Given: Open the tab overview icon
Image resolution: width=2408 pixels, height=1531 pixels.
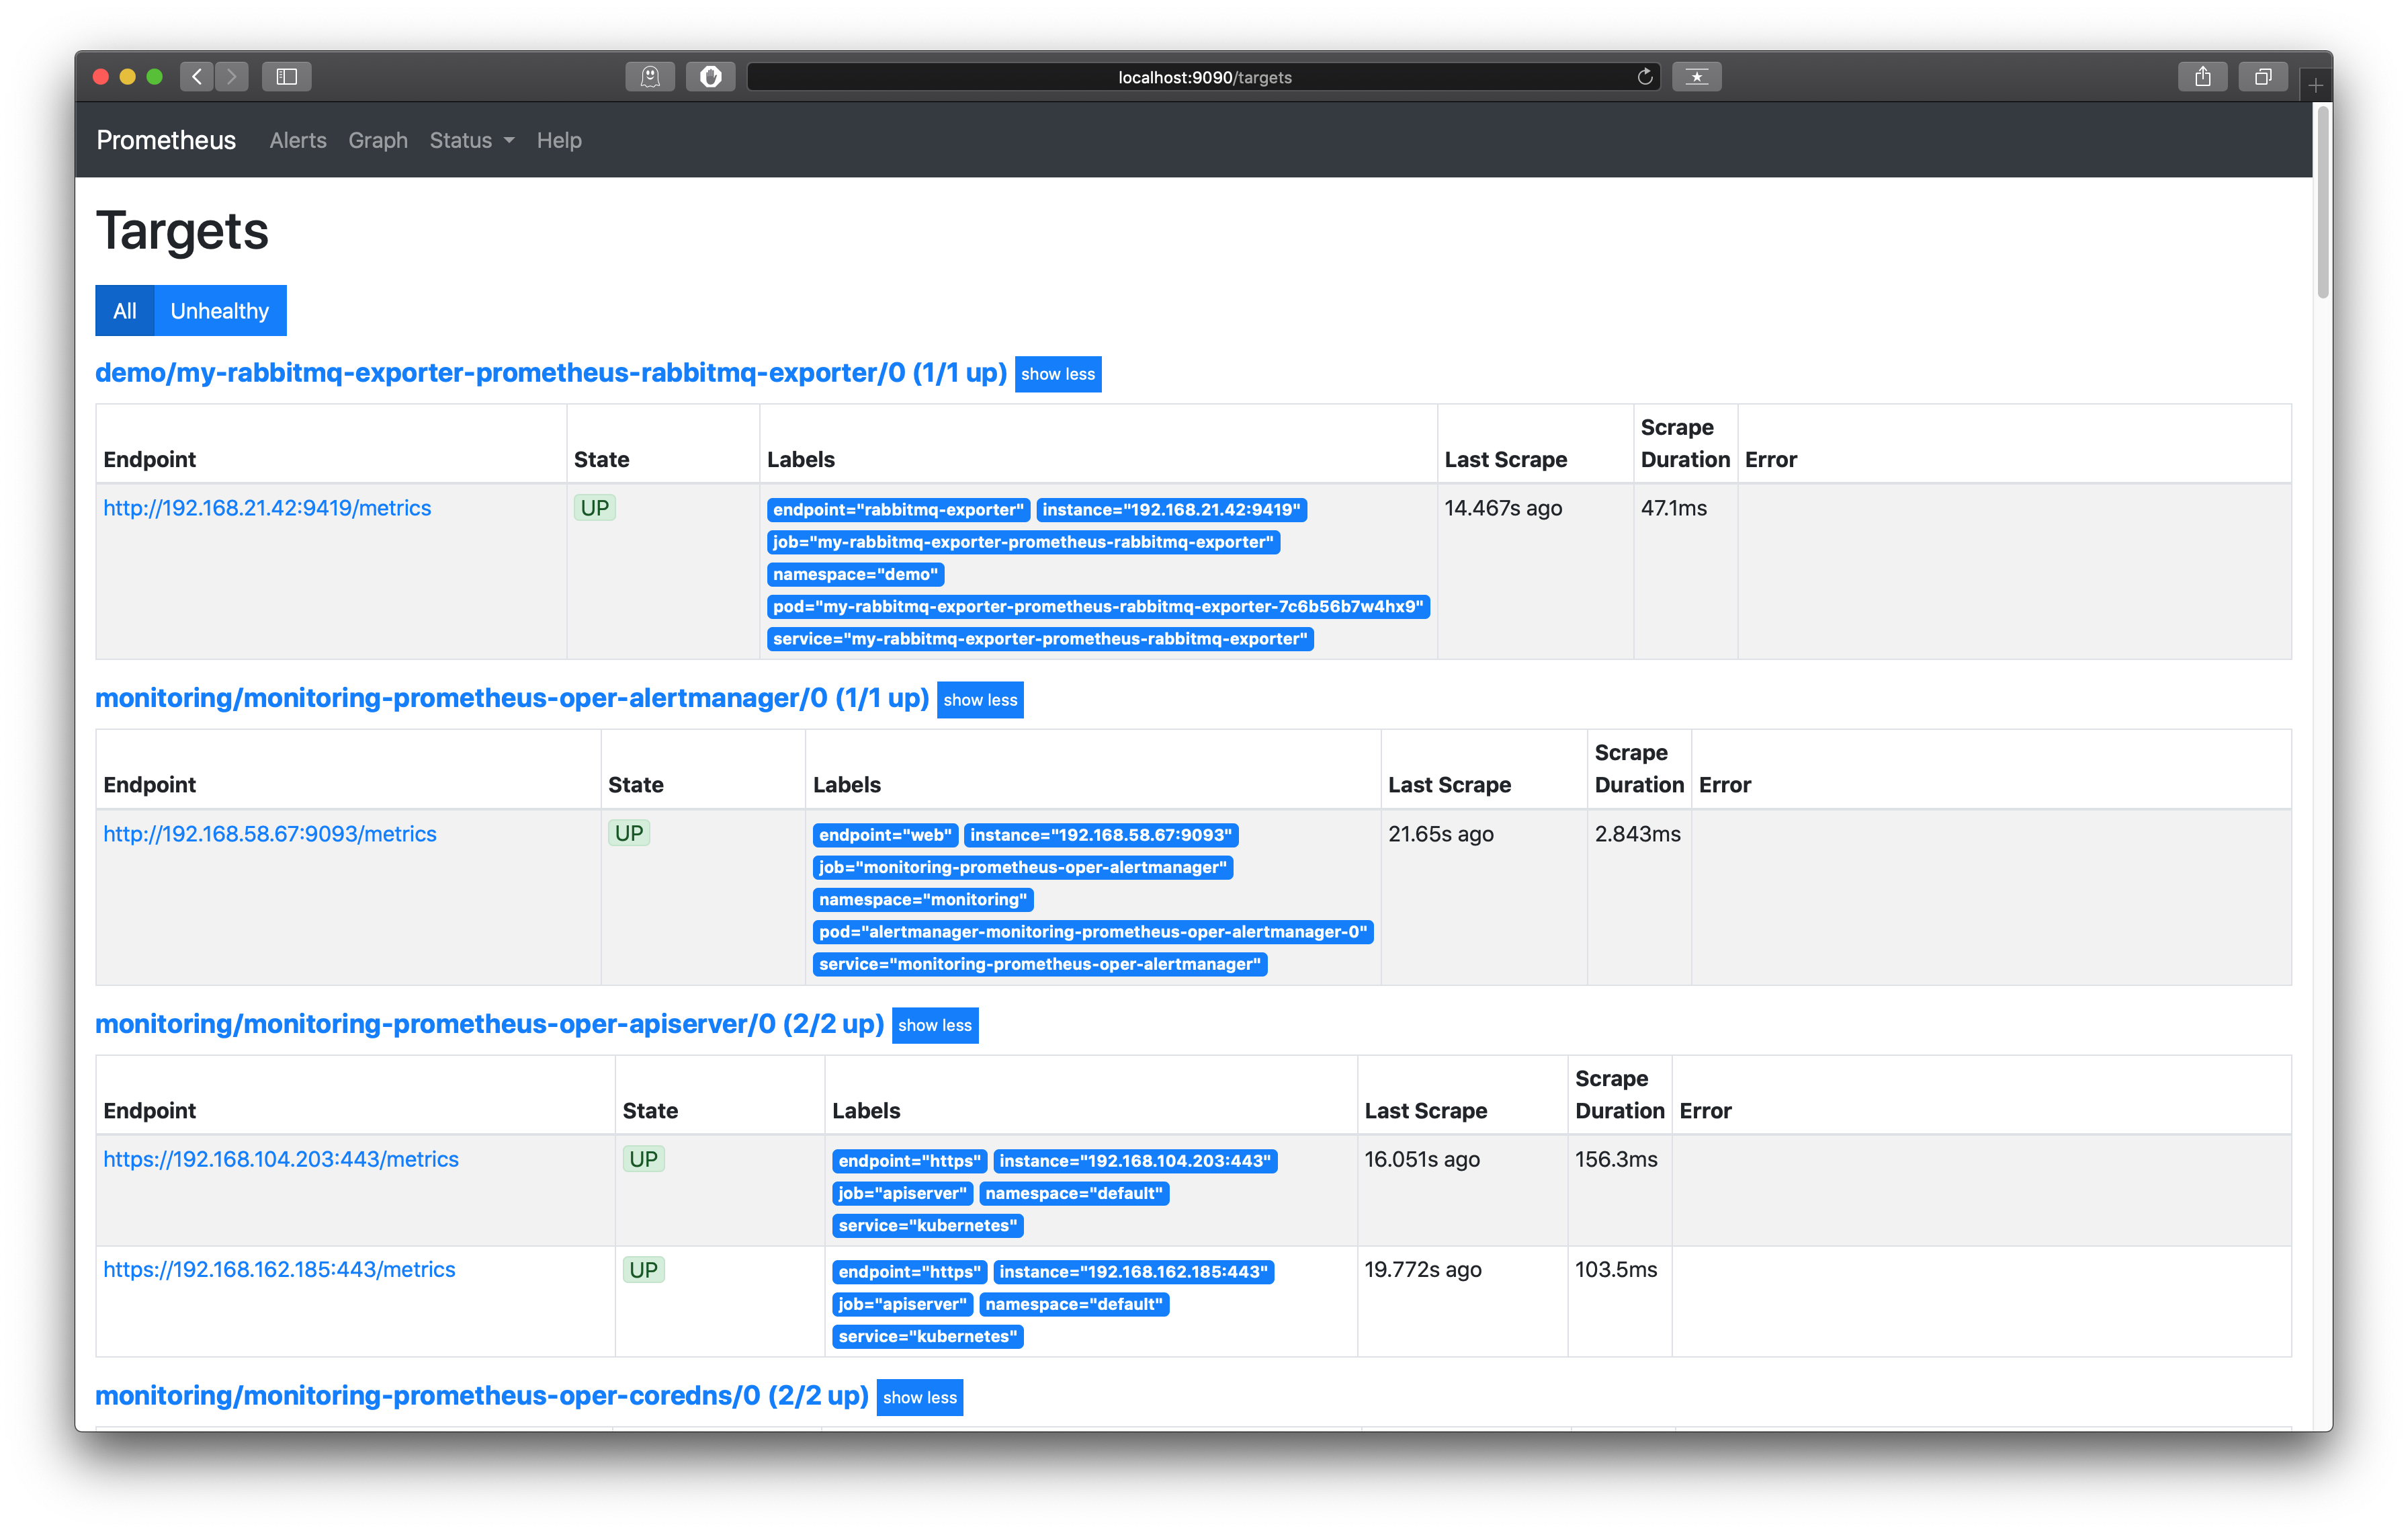Looking at the screenshot, I should 2263,77.
